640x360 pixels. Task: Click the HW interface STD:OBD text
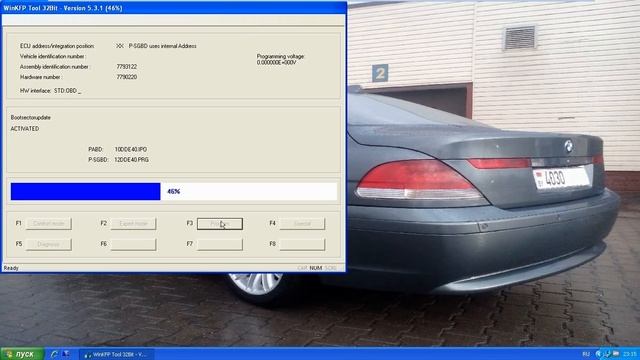pyautogui.click(x=51, y=91)
